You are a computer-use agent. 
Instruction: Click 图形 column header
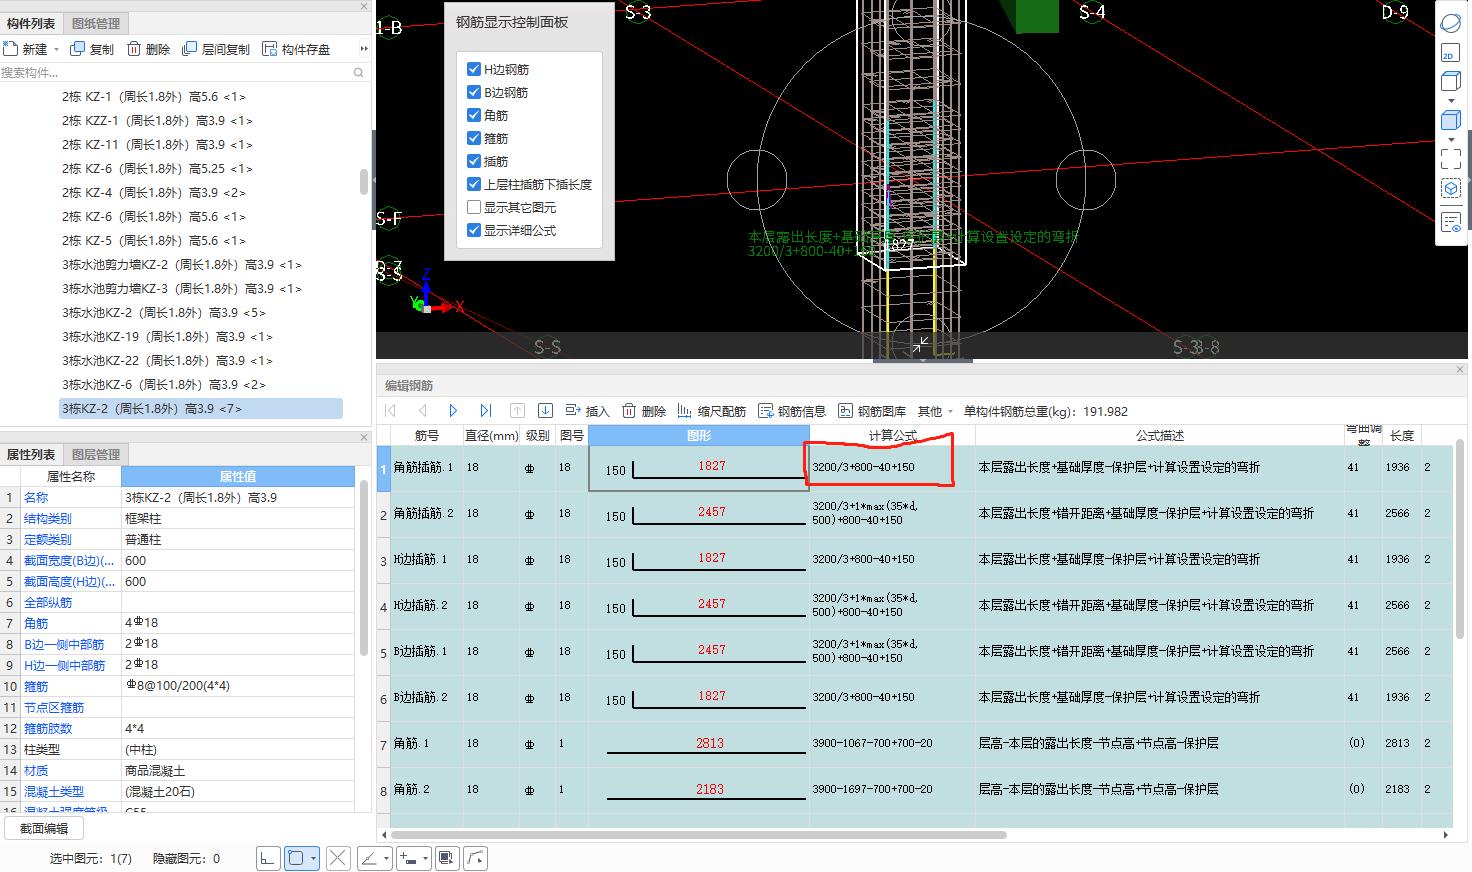pyautogui.click(x=699, y=435)
